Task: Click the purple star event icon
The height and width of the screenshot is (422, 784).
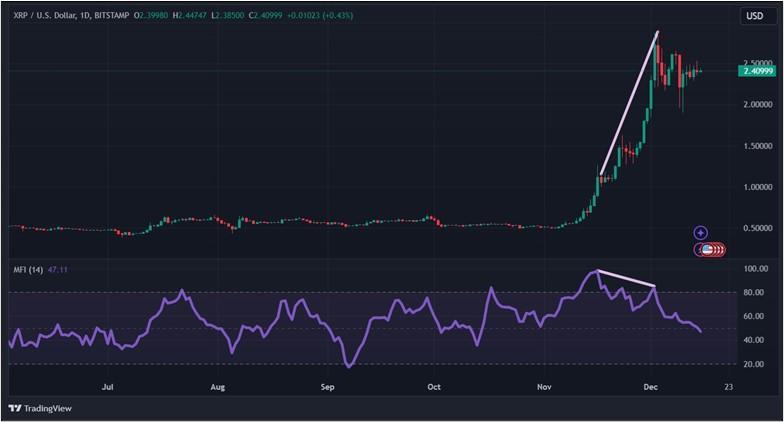Action: (700, 232)
